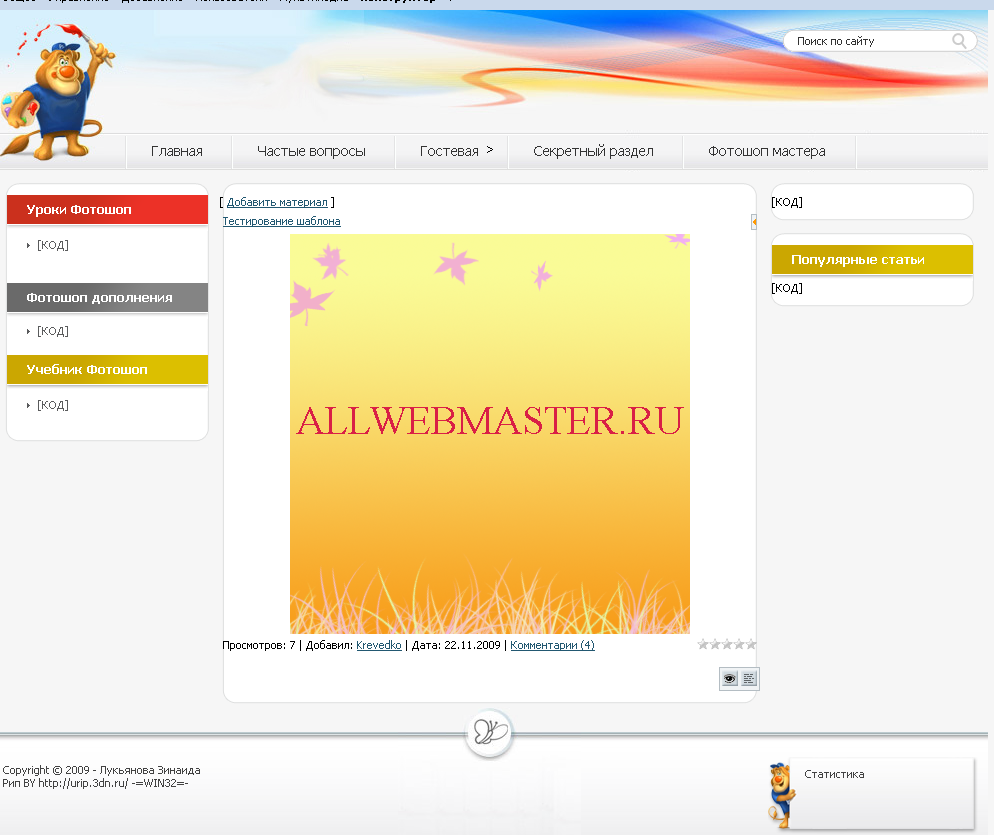Click the eye view-mode icon
The image size is (994, 835).
730,679
